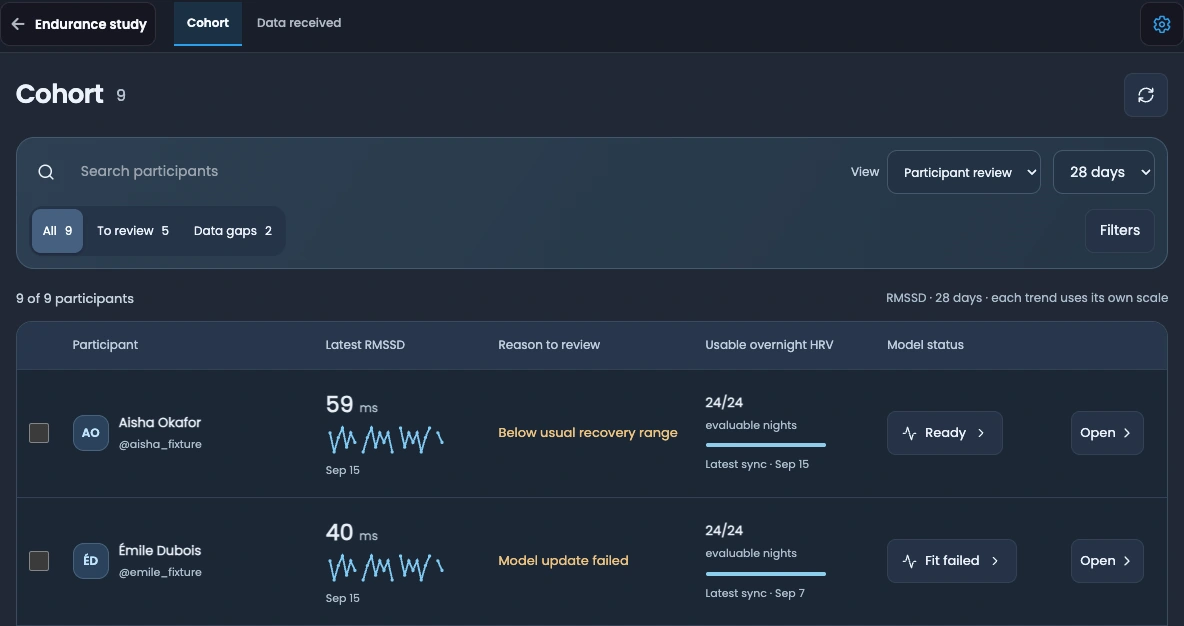Click the 40 ms RMSSD value
This screenshot has width=1184, height=626.
tap(351, 532)
